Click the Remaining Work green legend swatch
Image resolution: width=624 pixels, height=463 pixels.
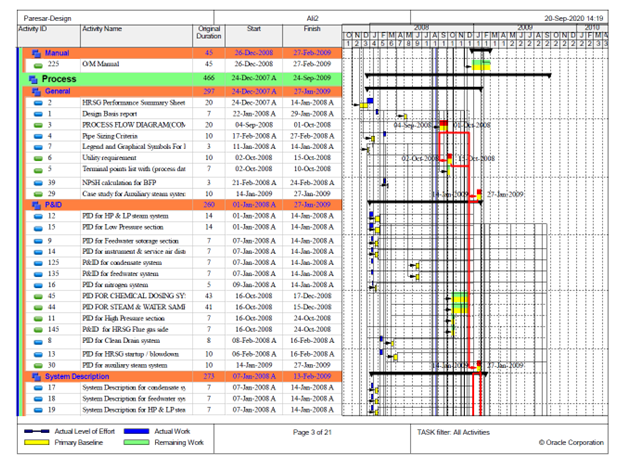(136, 442)
